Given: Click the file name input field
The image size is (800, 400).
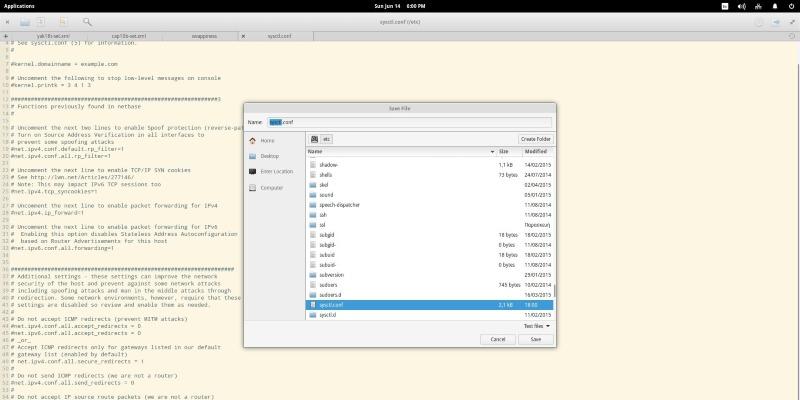Looking at the screenshot, I should pos(410,121).
